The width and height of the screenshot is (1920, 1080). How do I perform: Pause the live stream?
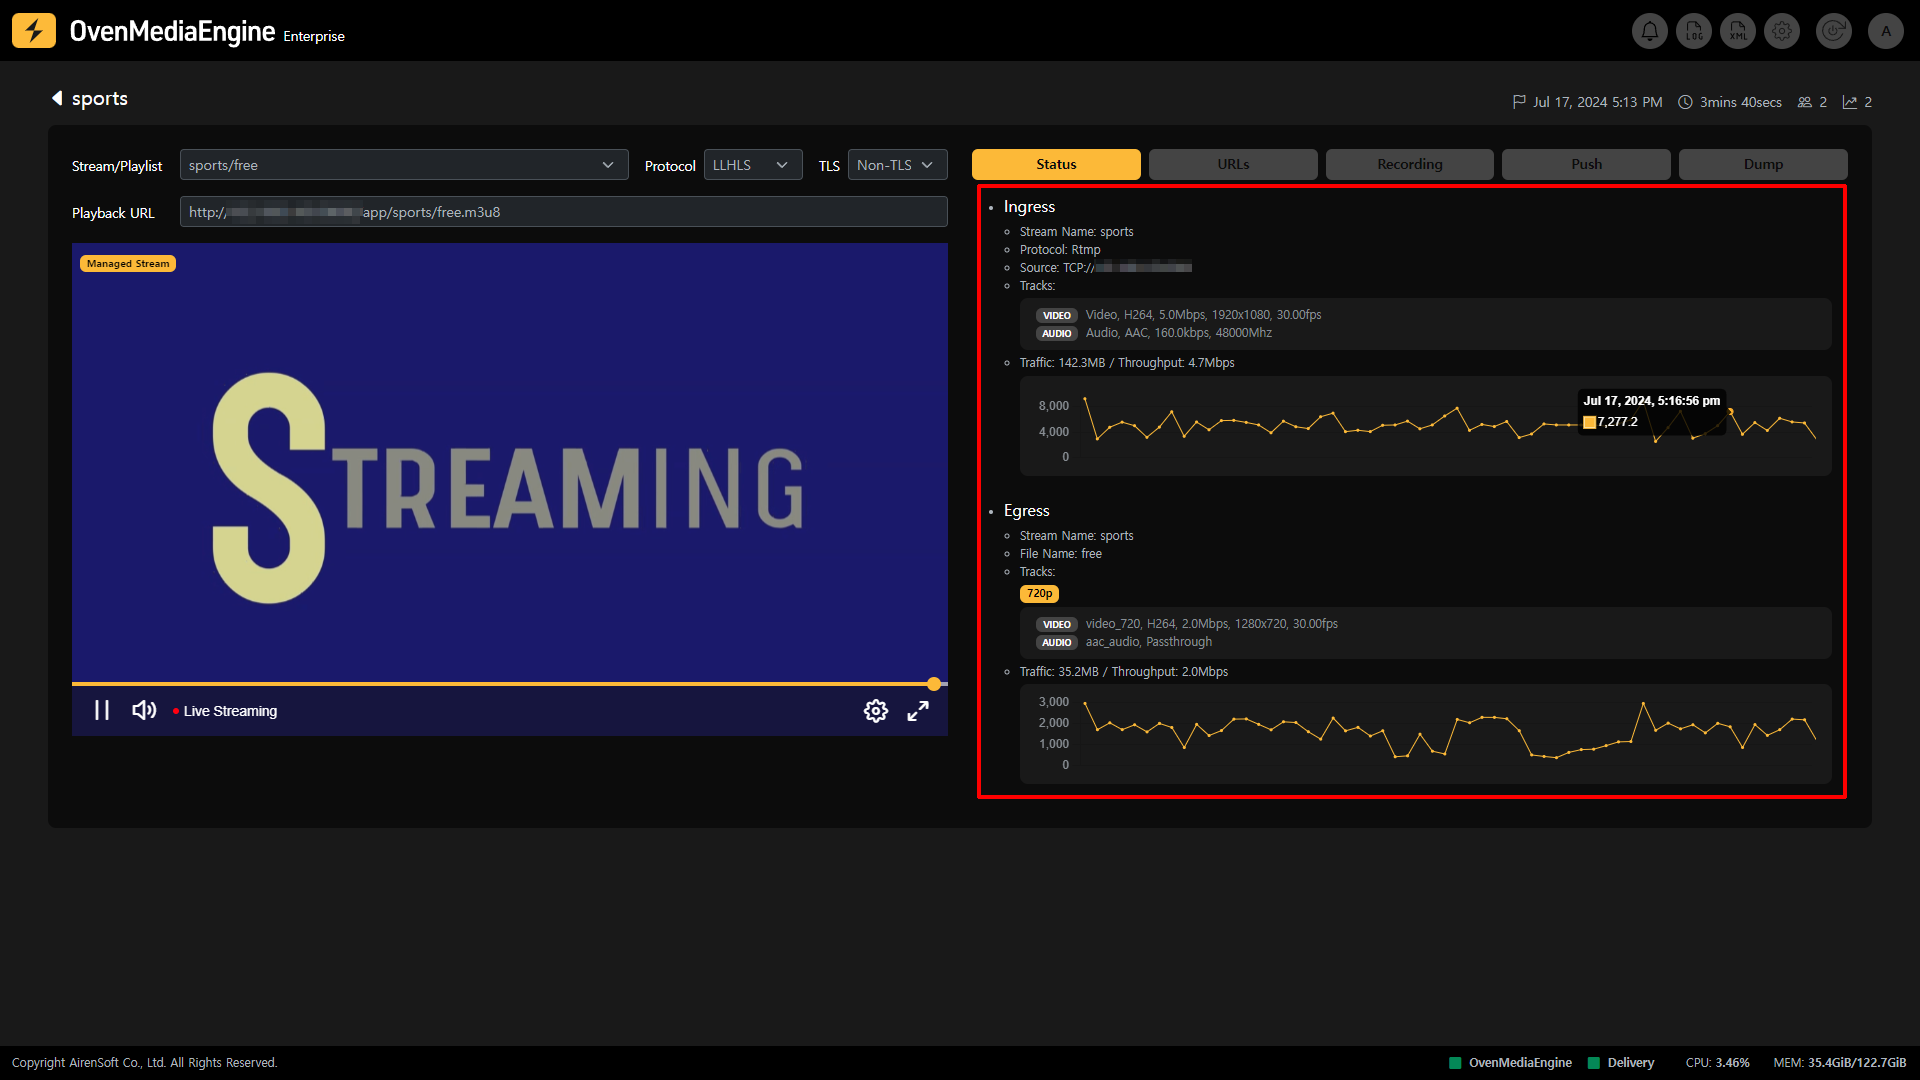[x=102, y=710]
